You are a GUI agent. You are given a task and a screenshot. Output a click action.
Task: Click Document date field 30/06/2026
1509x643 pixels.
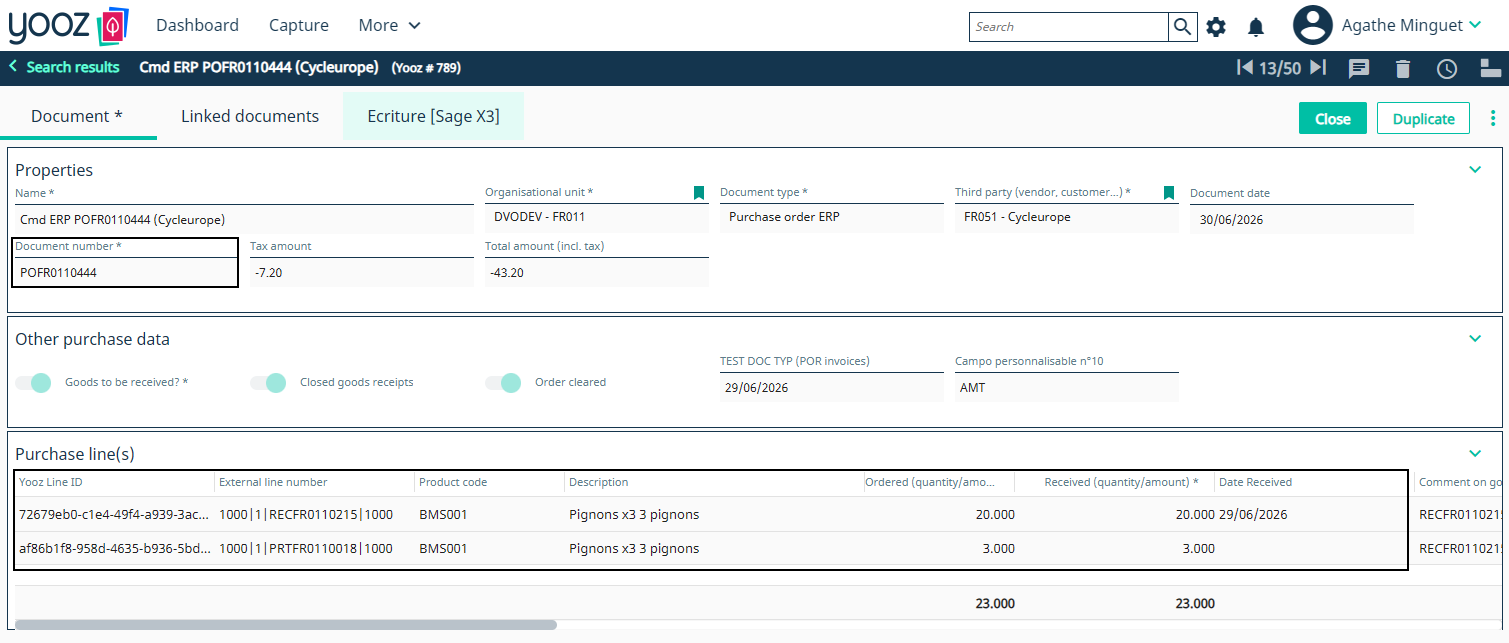(x=1302, y=219)
